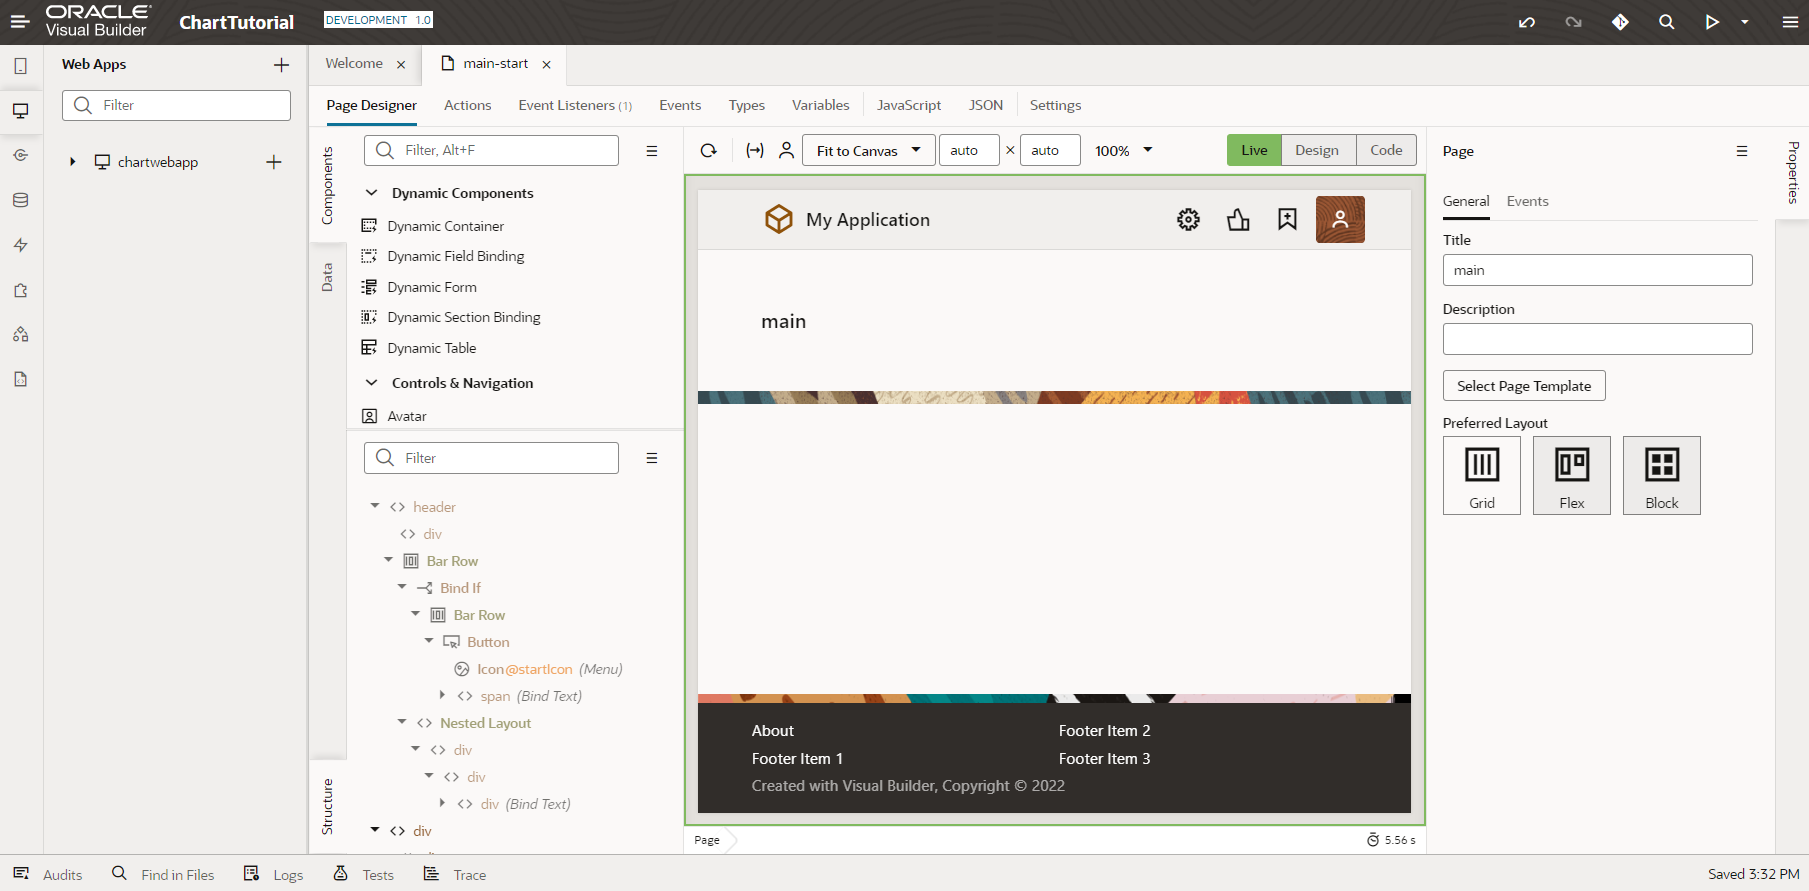Open the Event Listeners tab
This screenshot has width=1809, height=891.
(574, 105)
